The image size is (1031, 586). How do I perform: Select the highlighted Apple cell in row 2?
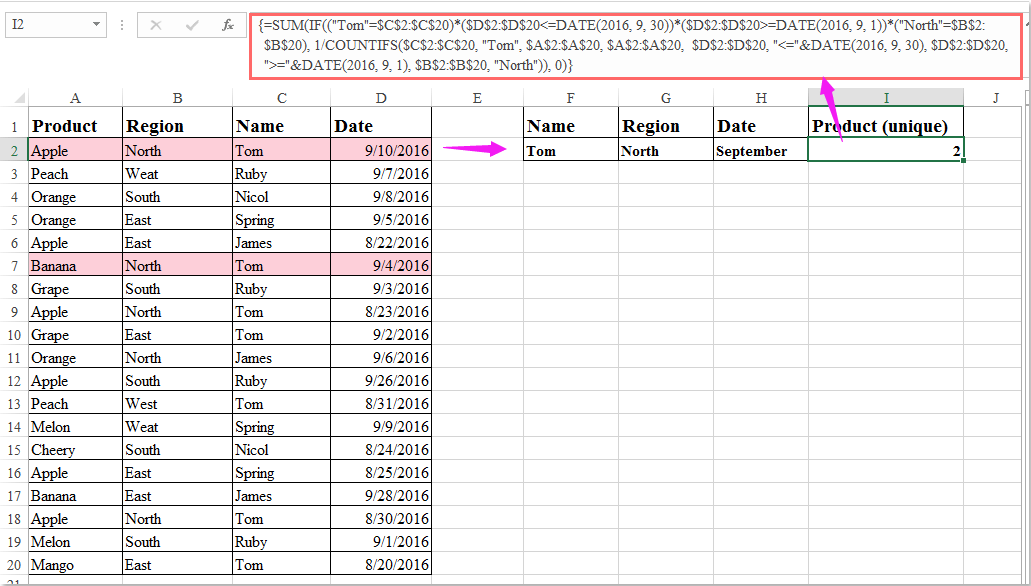75,150
